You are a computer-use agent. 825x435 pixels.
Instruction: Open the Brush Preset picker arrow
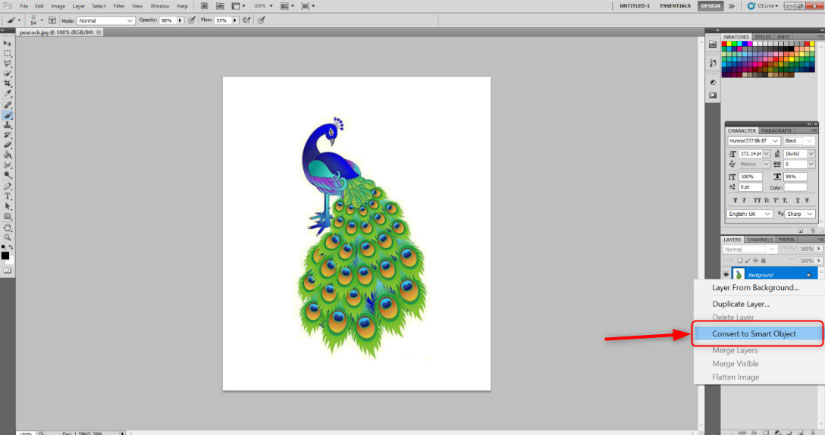42,21
